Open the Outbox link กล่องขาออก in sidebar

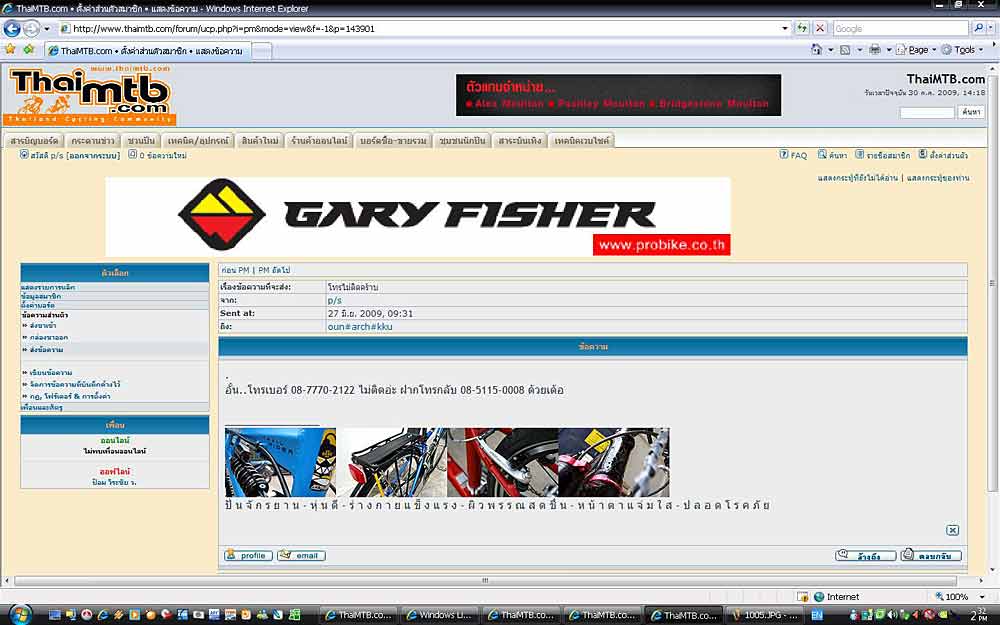(x=48, y=337)
